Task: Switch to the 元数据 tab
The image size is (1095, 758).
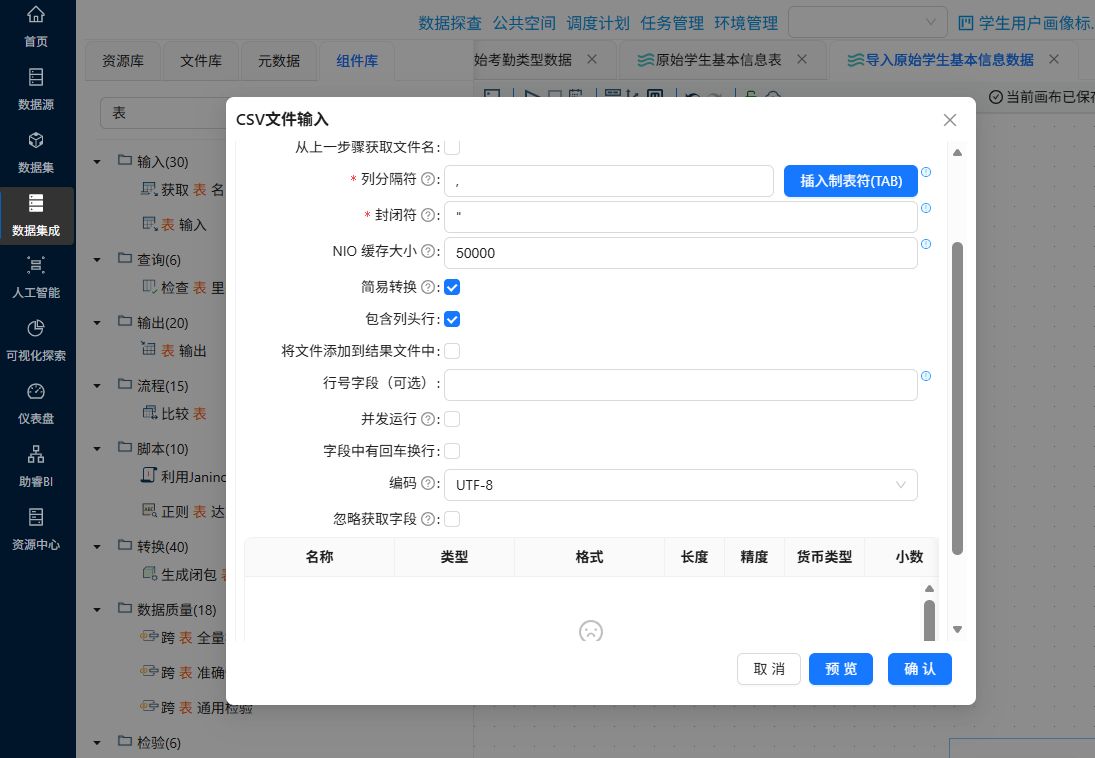Action: [x=279, y=61]
